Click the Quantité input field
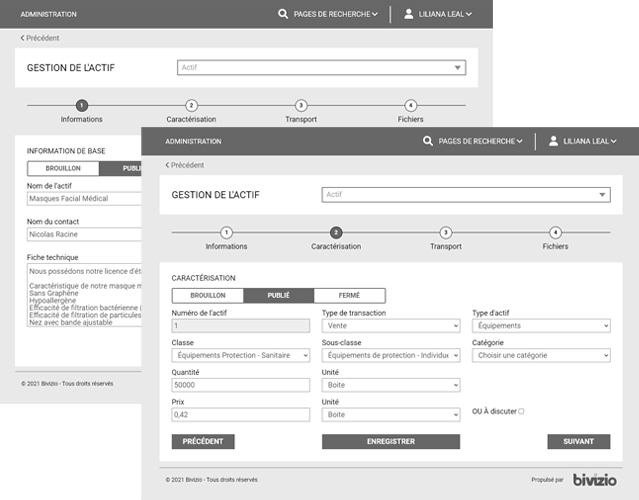639x500 pixels. point(241,385)
